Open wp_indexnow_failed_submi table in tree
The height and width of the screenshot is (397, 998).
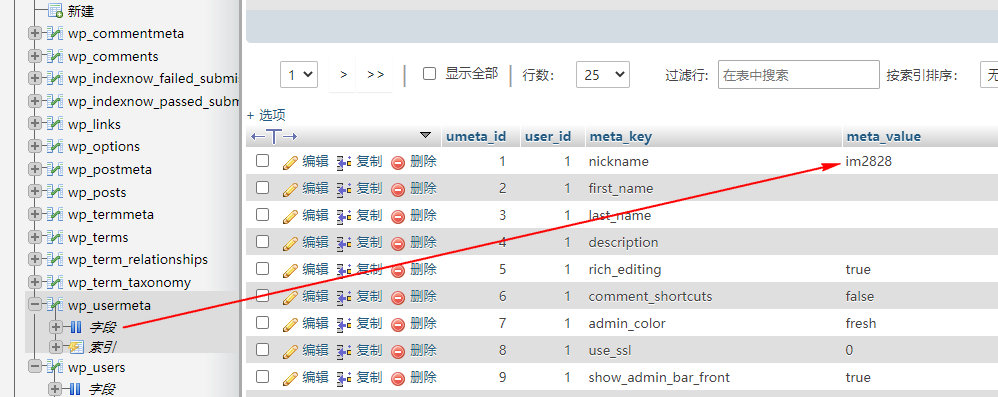(x=153, y=79)
